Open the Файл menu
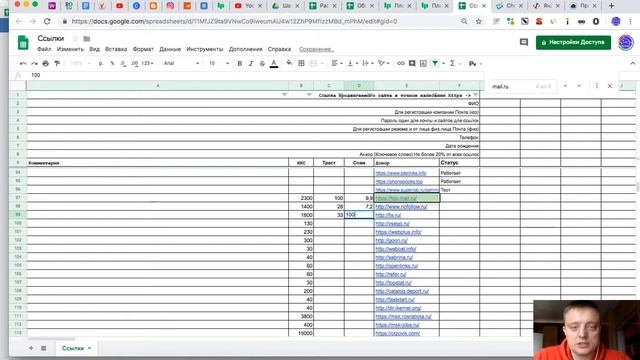The height and width of the screenshot is (360, 640). click(44, 49)
